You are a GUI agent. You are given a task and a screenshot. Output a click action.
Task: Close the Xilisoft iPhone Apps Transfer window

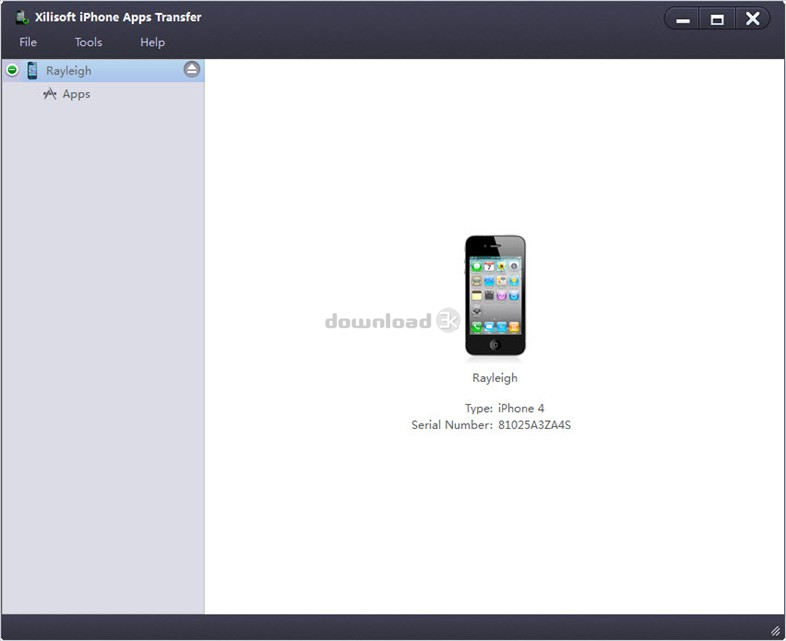[x=752, y=19]
